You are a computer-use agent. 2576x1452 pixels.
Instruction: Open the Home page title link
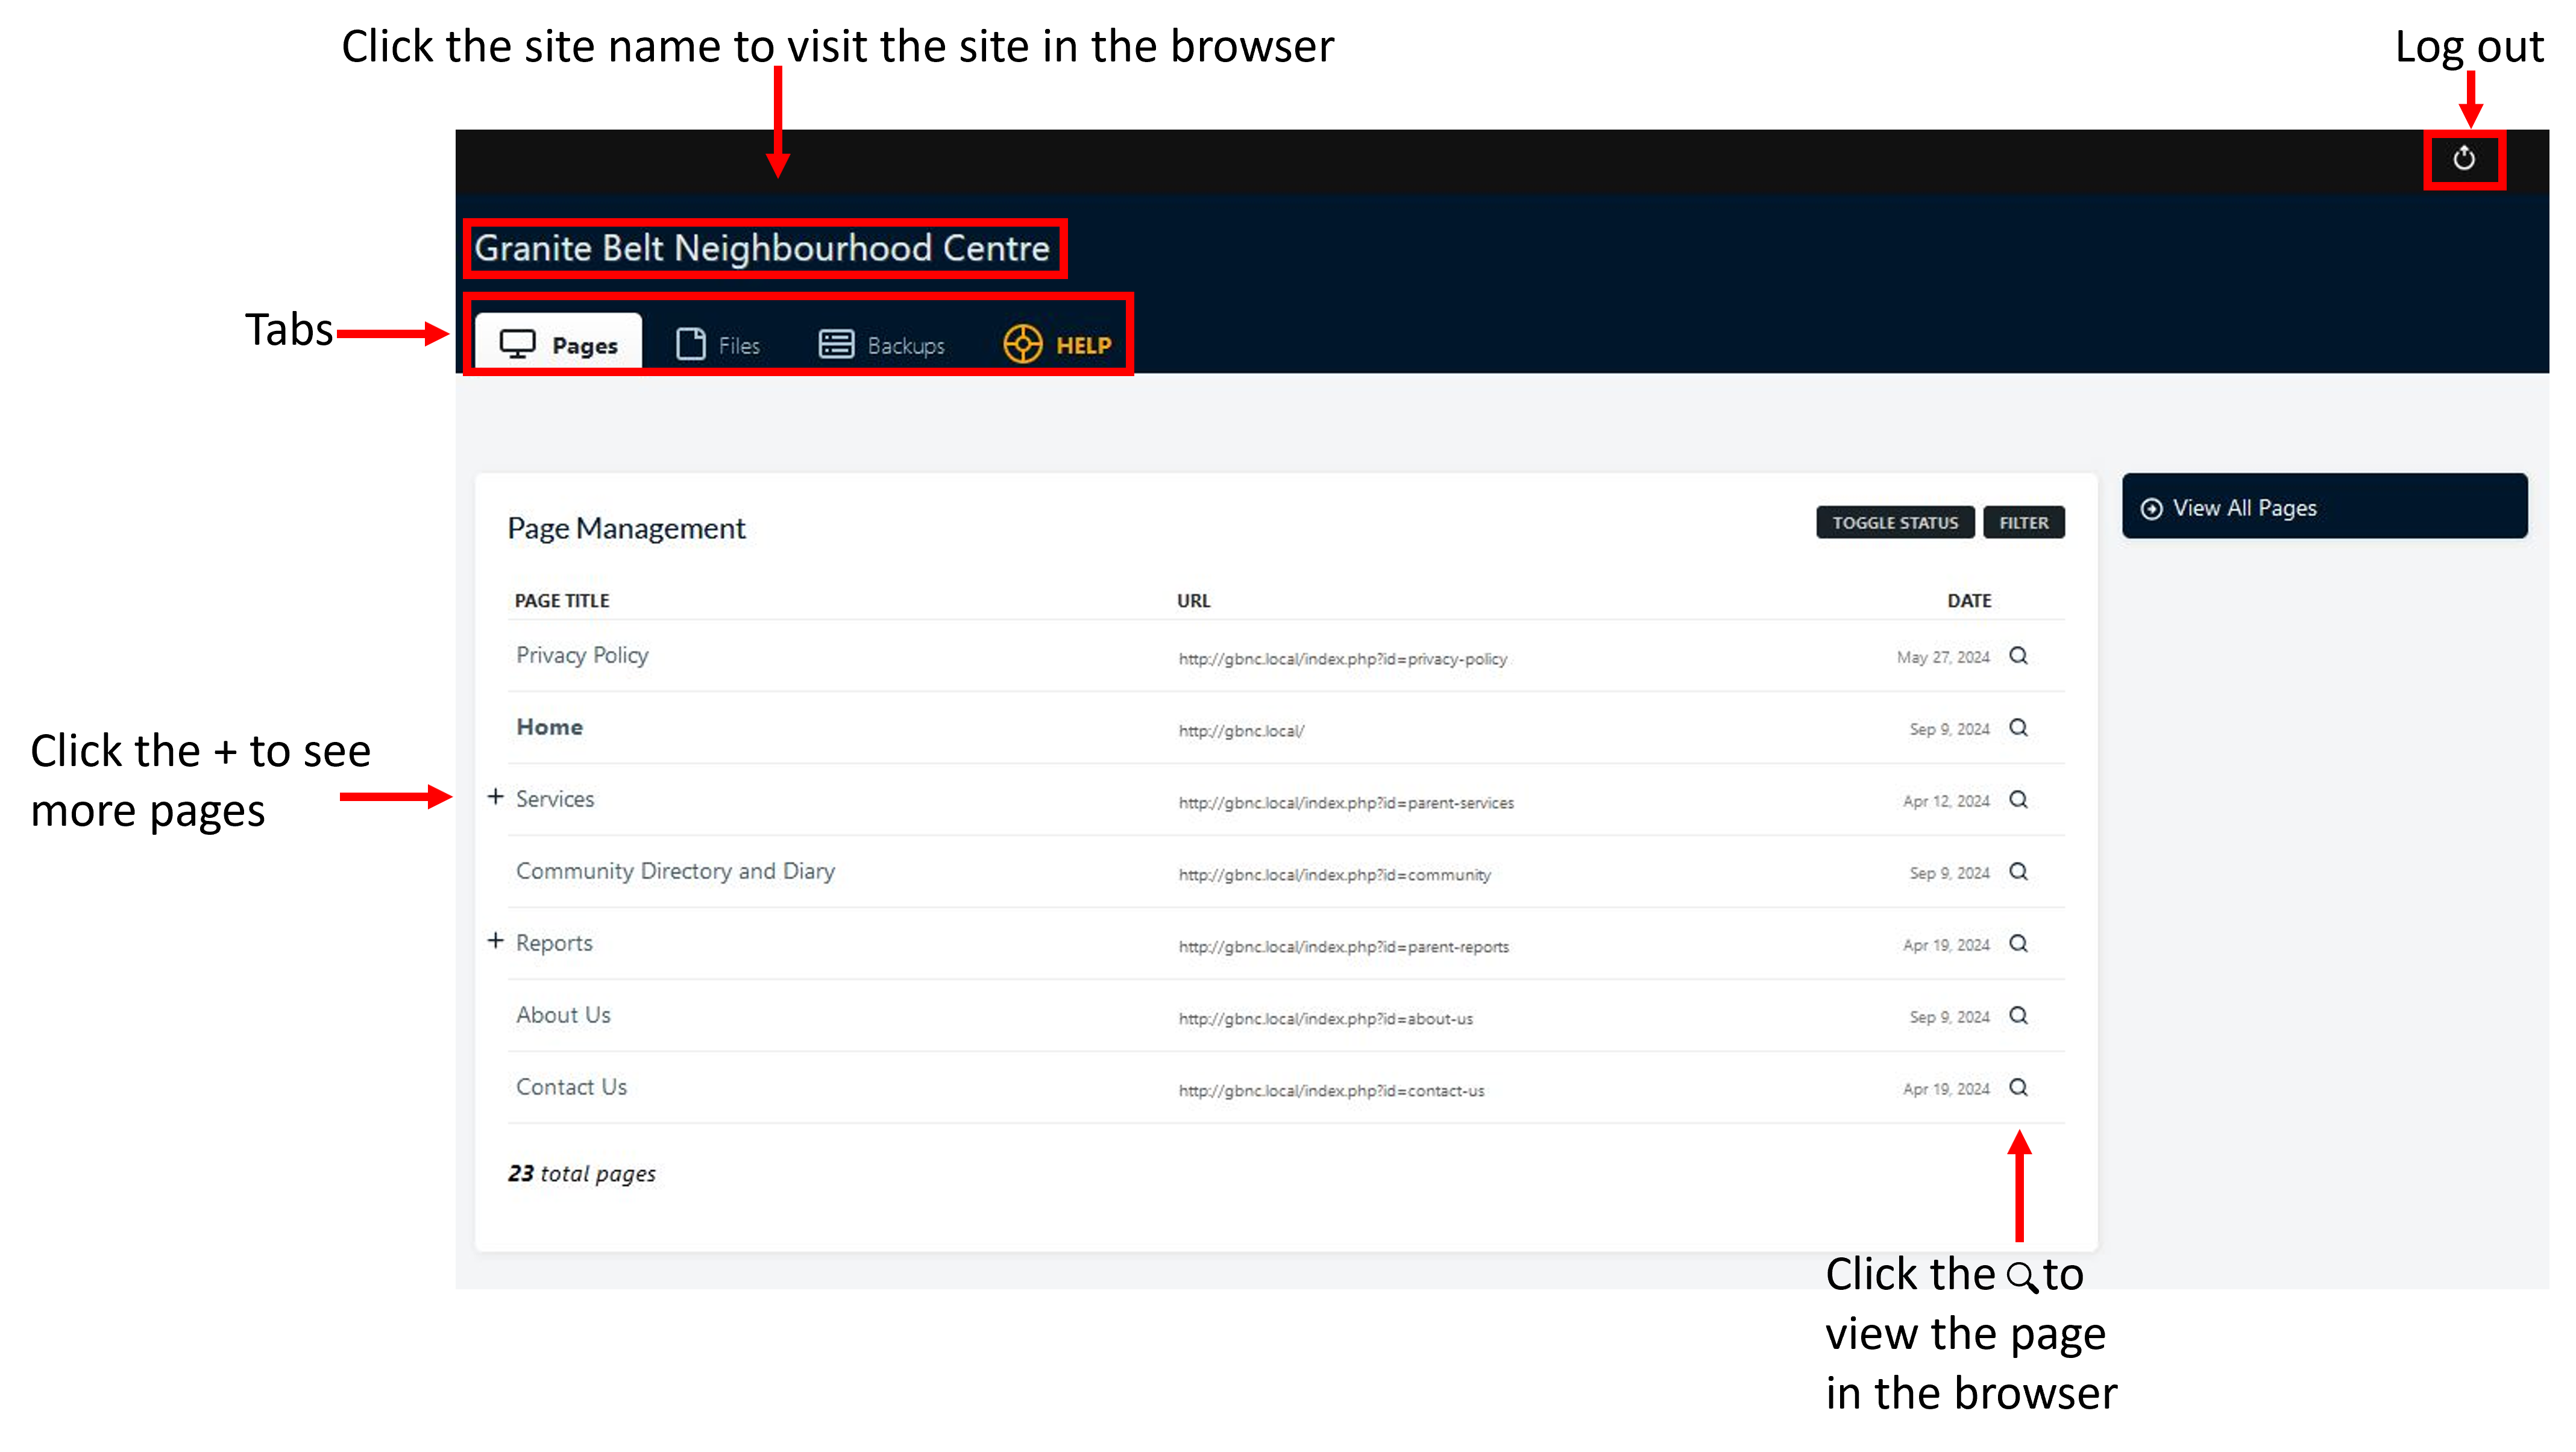tap(549, 727)
